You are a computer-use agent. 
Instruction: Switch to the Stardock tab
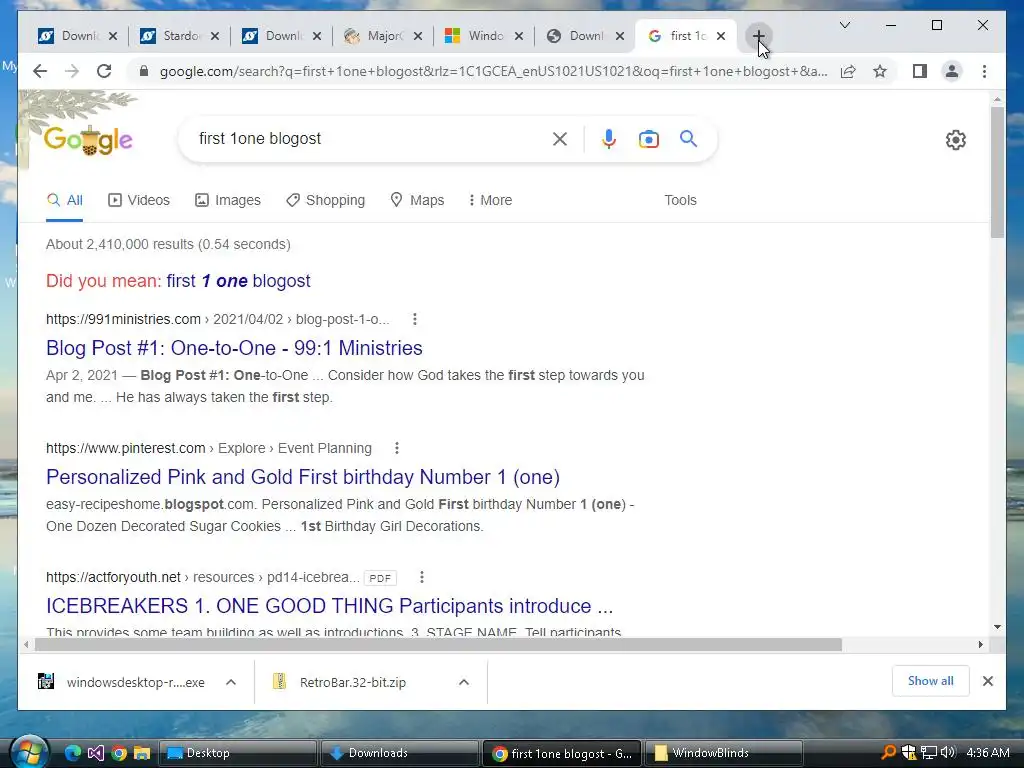pyautogui.click(x=171, y=36)
